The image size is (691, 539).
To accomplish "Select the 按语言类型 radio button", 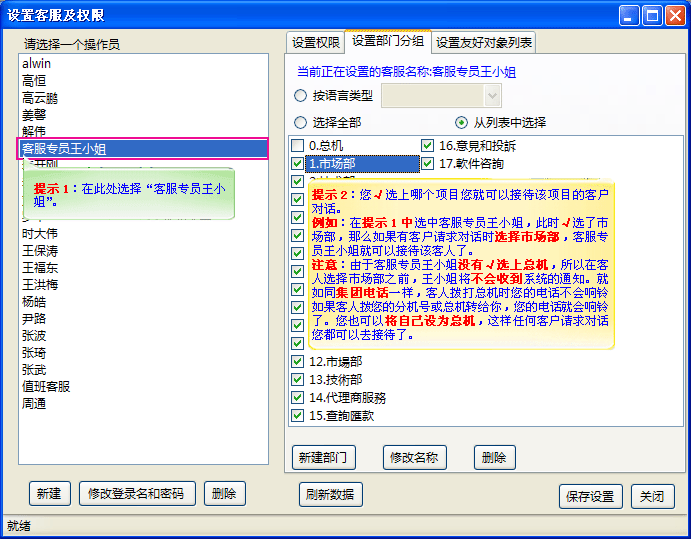I will (301, 96).
